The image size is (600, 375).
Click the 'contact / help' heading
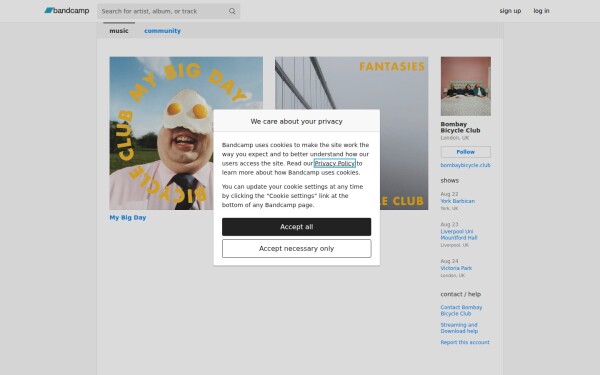point(460,294)
